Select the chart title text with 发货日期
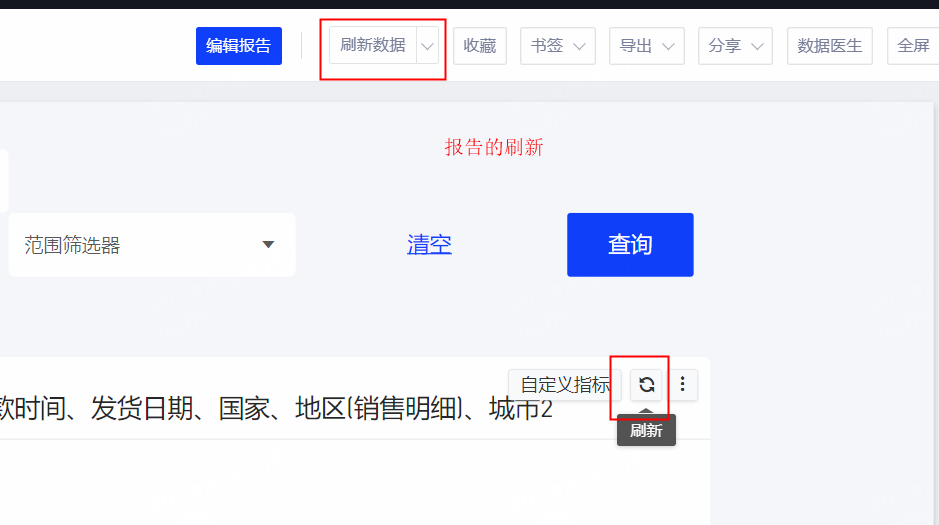The height and width of the screenshot is (525, 939). tap(276, 409)
